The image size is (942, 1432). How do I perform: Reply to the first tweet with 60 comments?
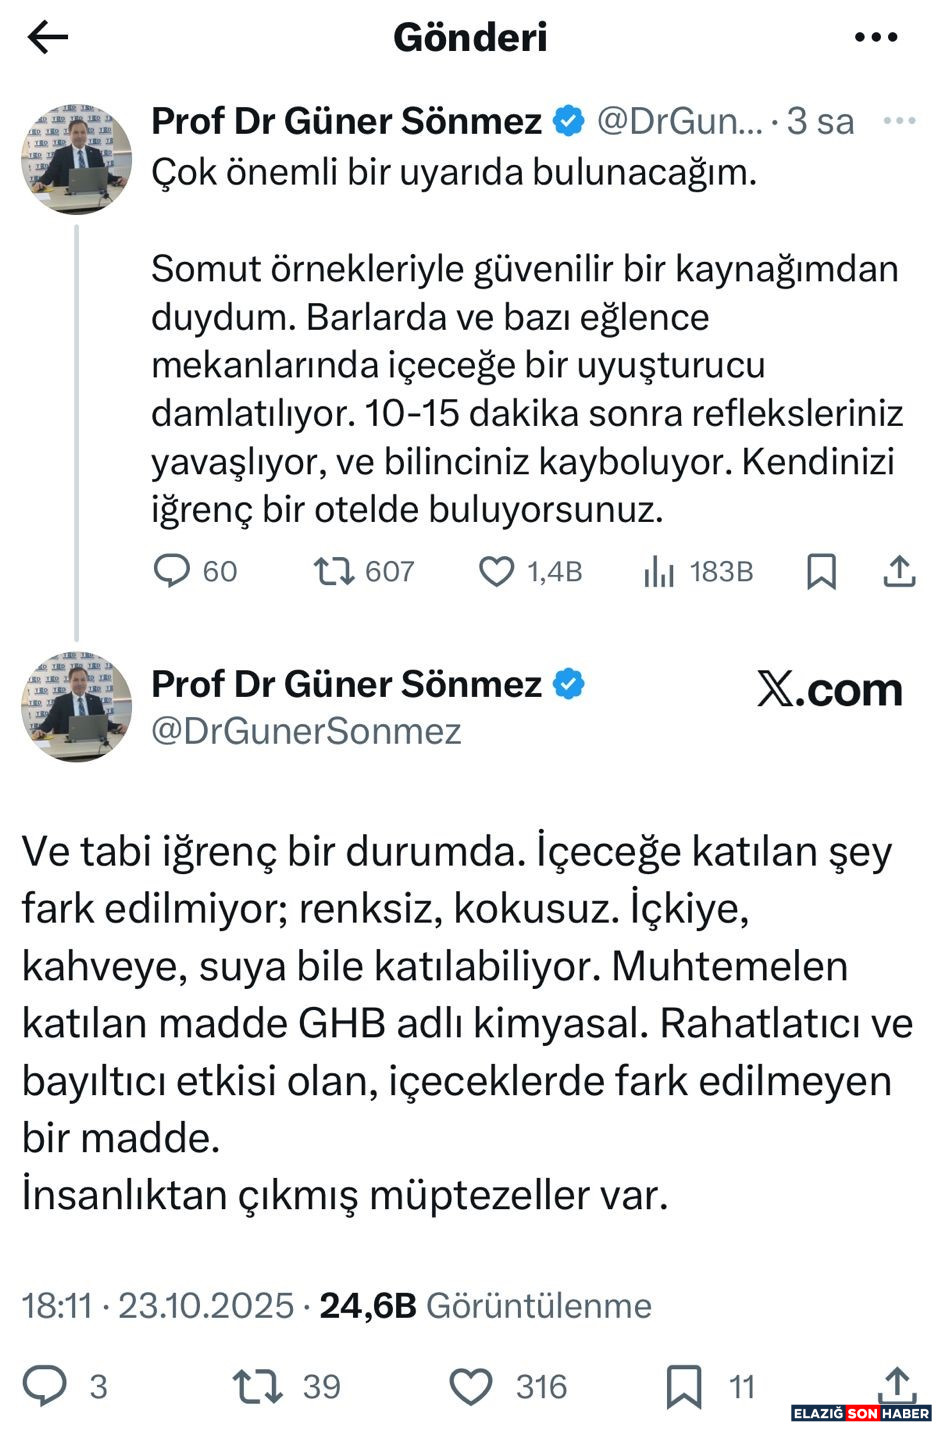tap(172, 571)
